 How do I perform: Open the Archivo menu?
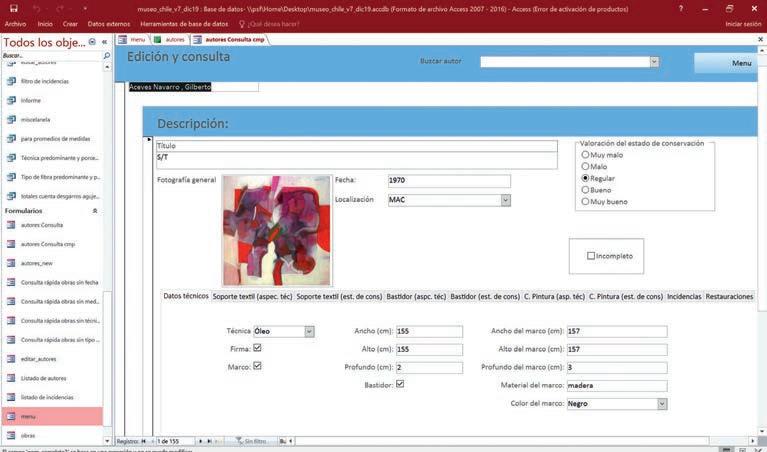point(15,23)
